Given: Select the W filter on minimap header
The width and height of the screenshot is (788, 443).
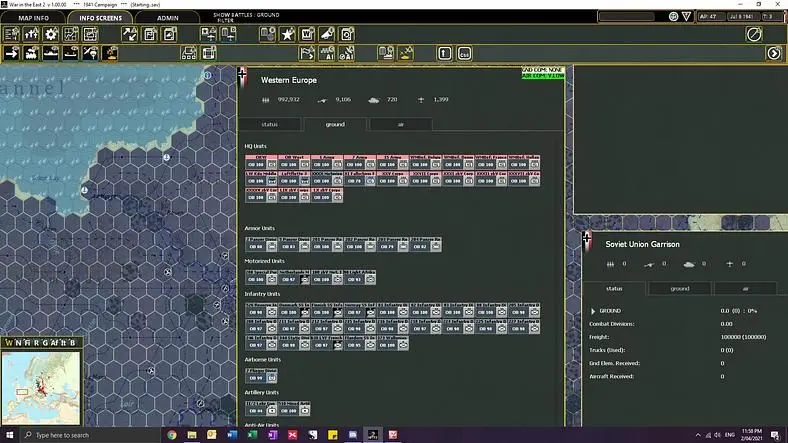Looking at the screenshot, I should (9, 343).
